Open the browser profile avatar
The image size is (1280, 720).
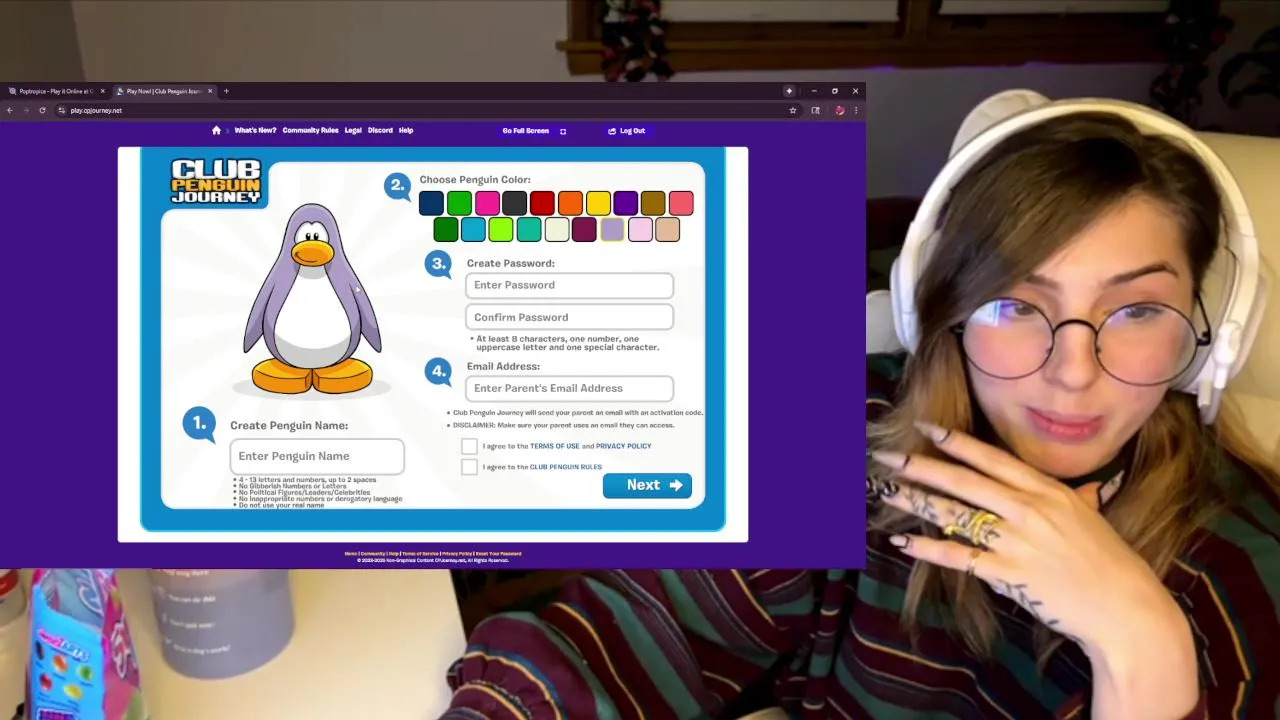coord(840,110)
